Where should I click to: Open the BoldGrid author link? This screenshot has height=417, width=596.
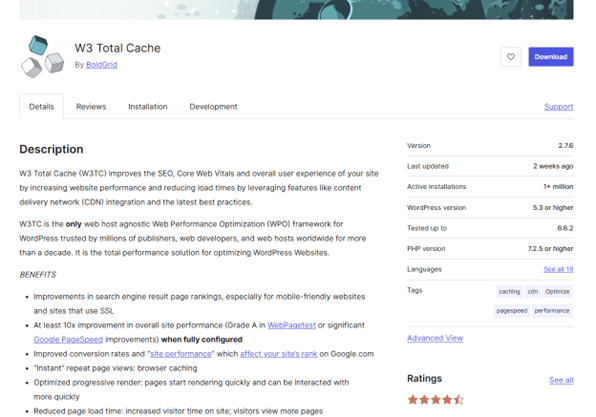[x=101, y=65]
